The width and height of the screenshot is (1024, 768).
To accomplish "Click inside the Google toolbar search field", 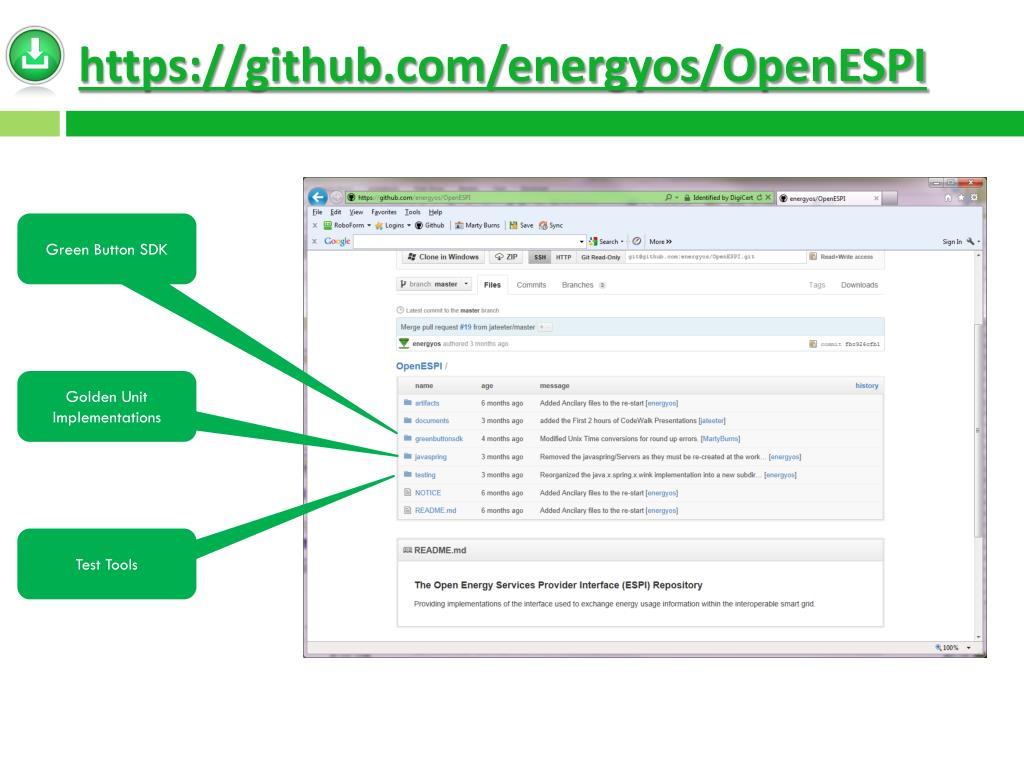I will click(466, 242).
